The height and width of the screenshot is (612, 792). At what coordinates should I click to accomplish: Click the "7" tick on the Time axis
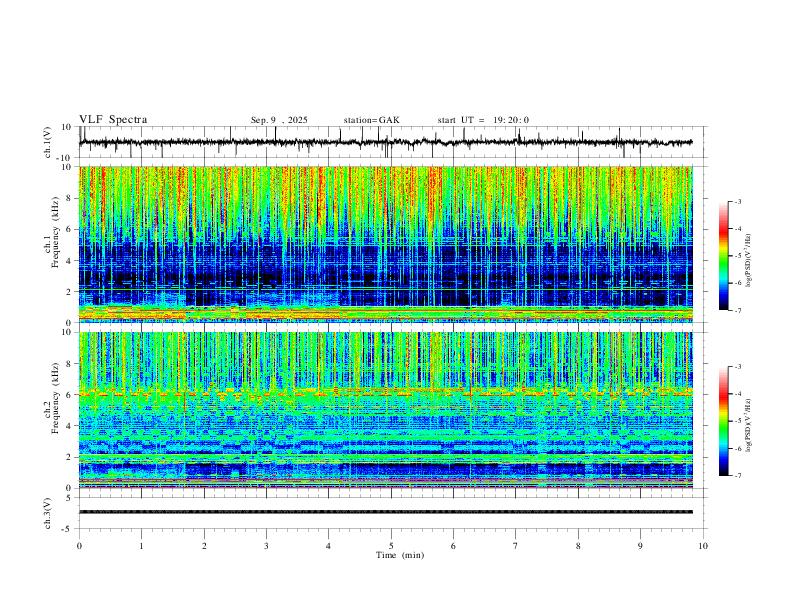click(516, 546)
